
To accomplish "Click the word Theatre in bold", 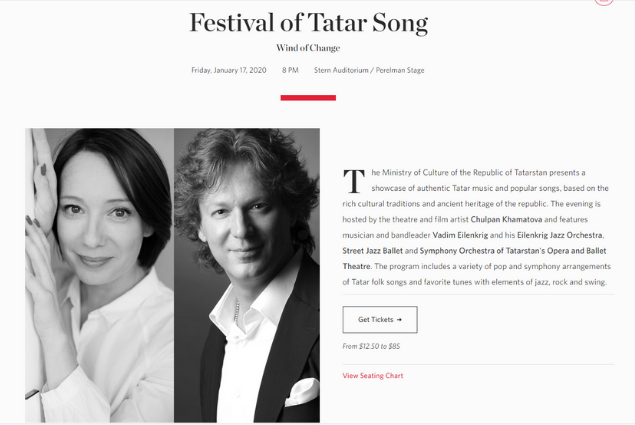I will pyautogui.click(x=357, y=266).
